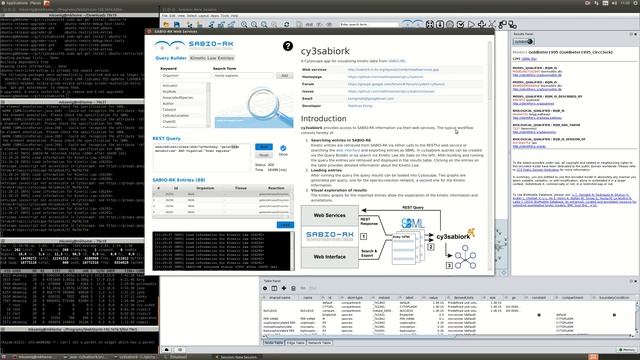The image size is (640, 360).
Task: Click the add column plus icon in Table Panel
Action: coord(284,288)
